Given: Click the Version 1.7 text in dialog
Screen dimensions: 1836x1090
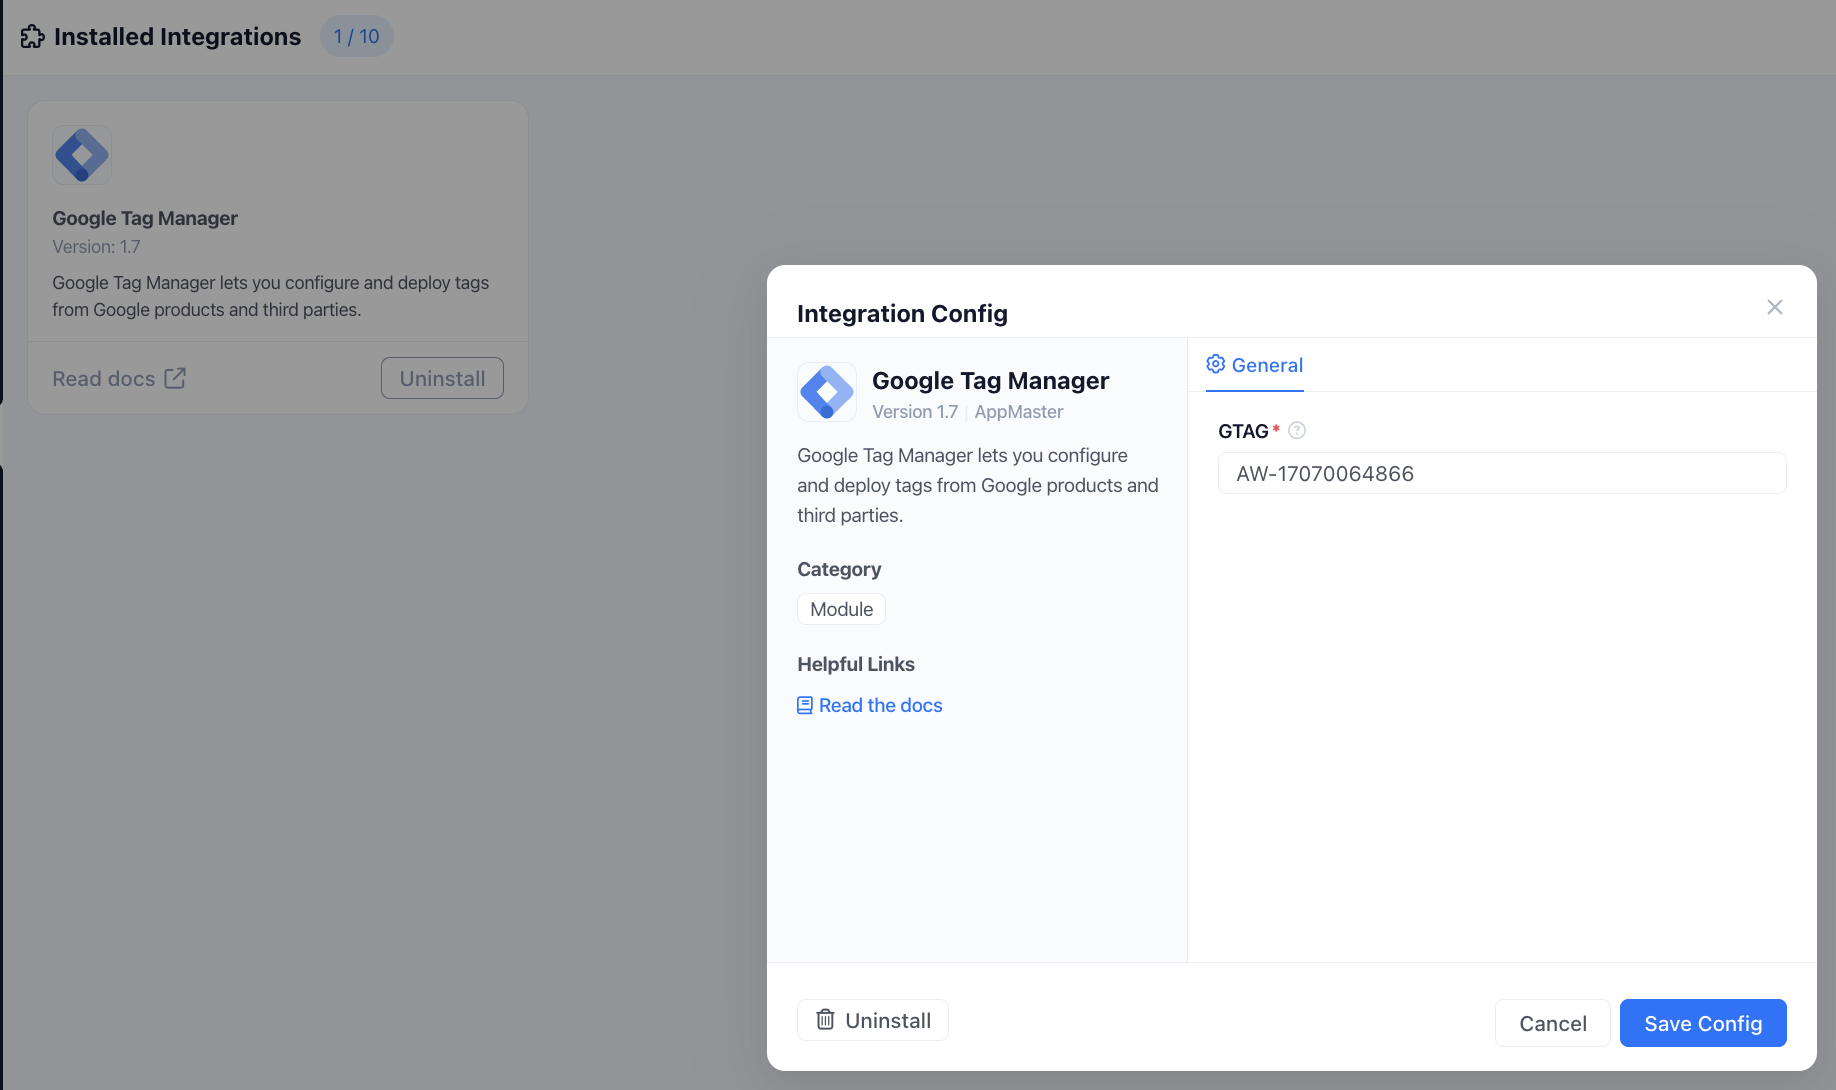Looking at the screenshot, I should 915,412.
